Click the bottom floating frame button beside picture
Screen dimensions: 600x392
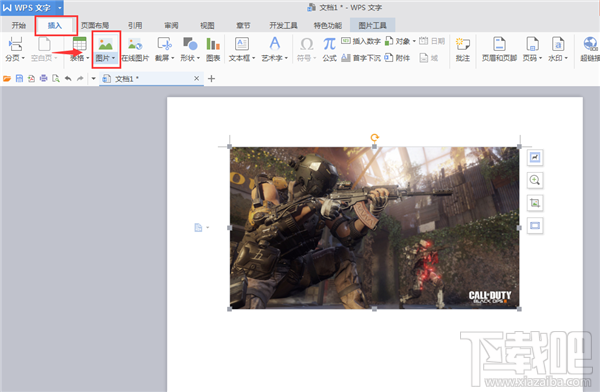[535, 225]
